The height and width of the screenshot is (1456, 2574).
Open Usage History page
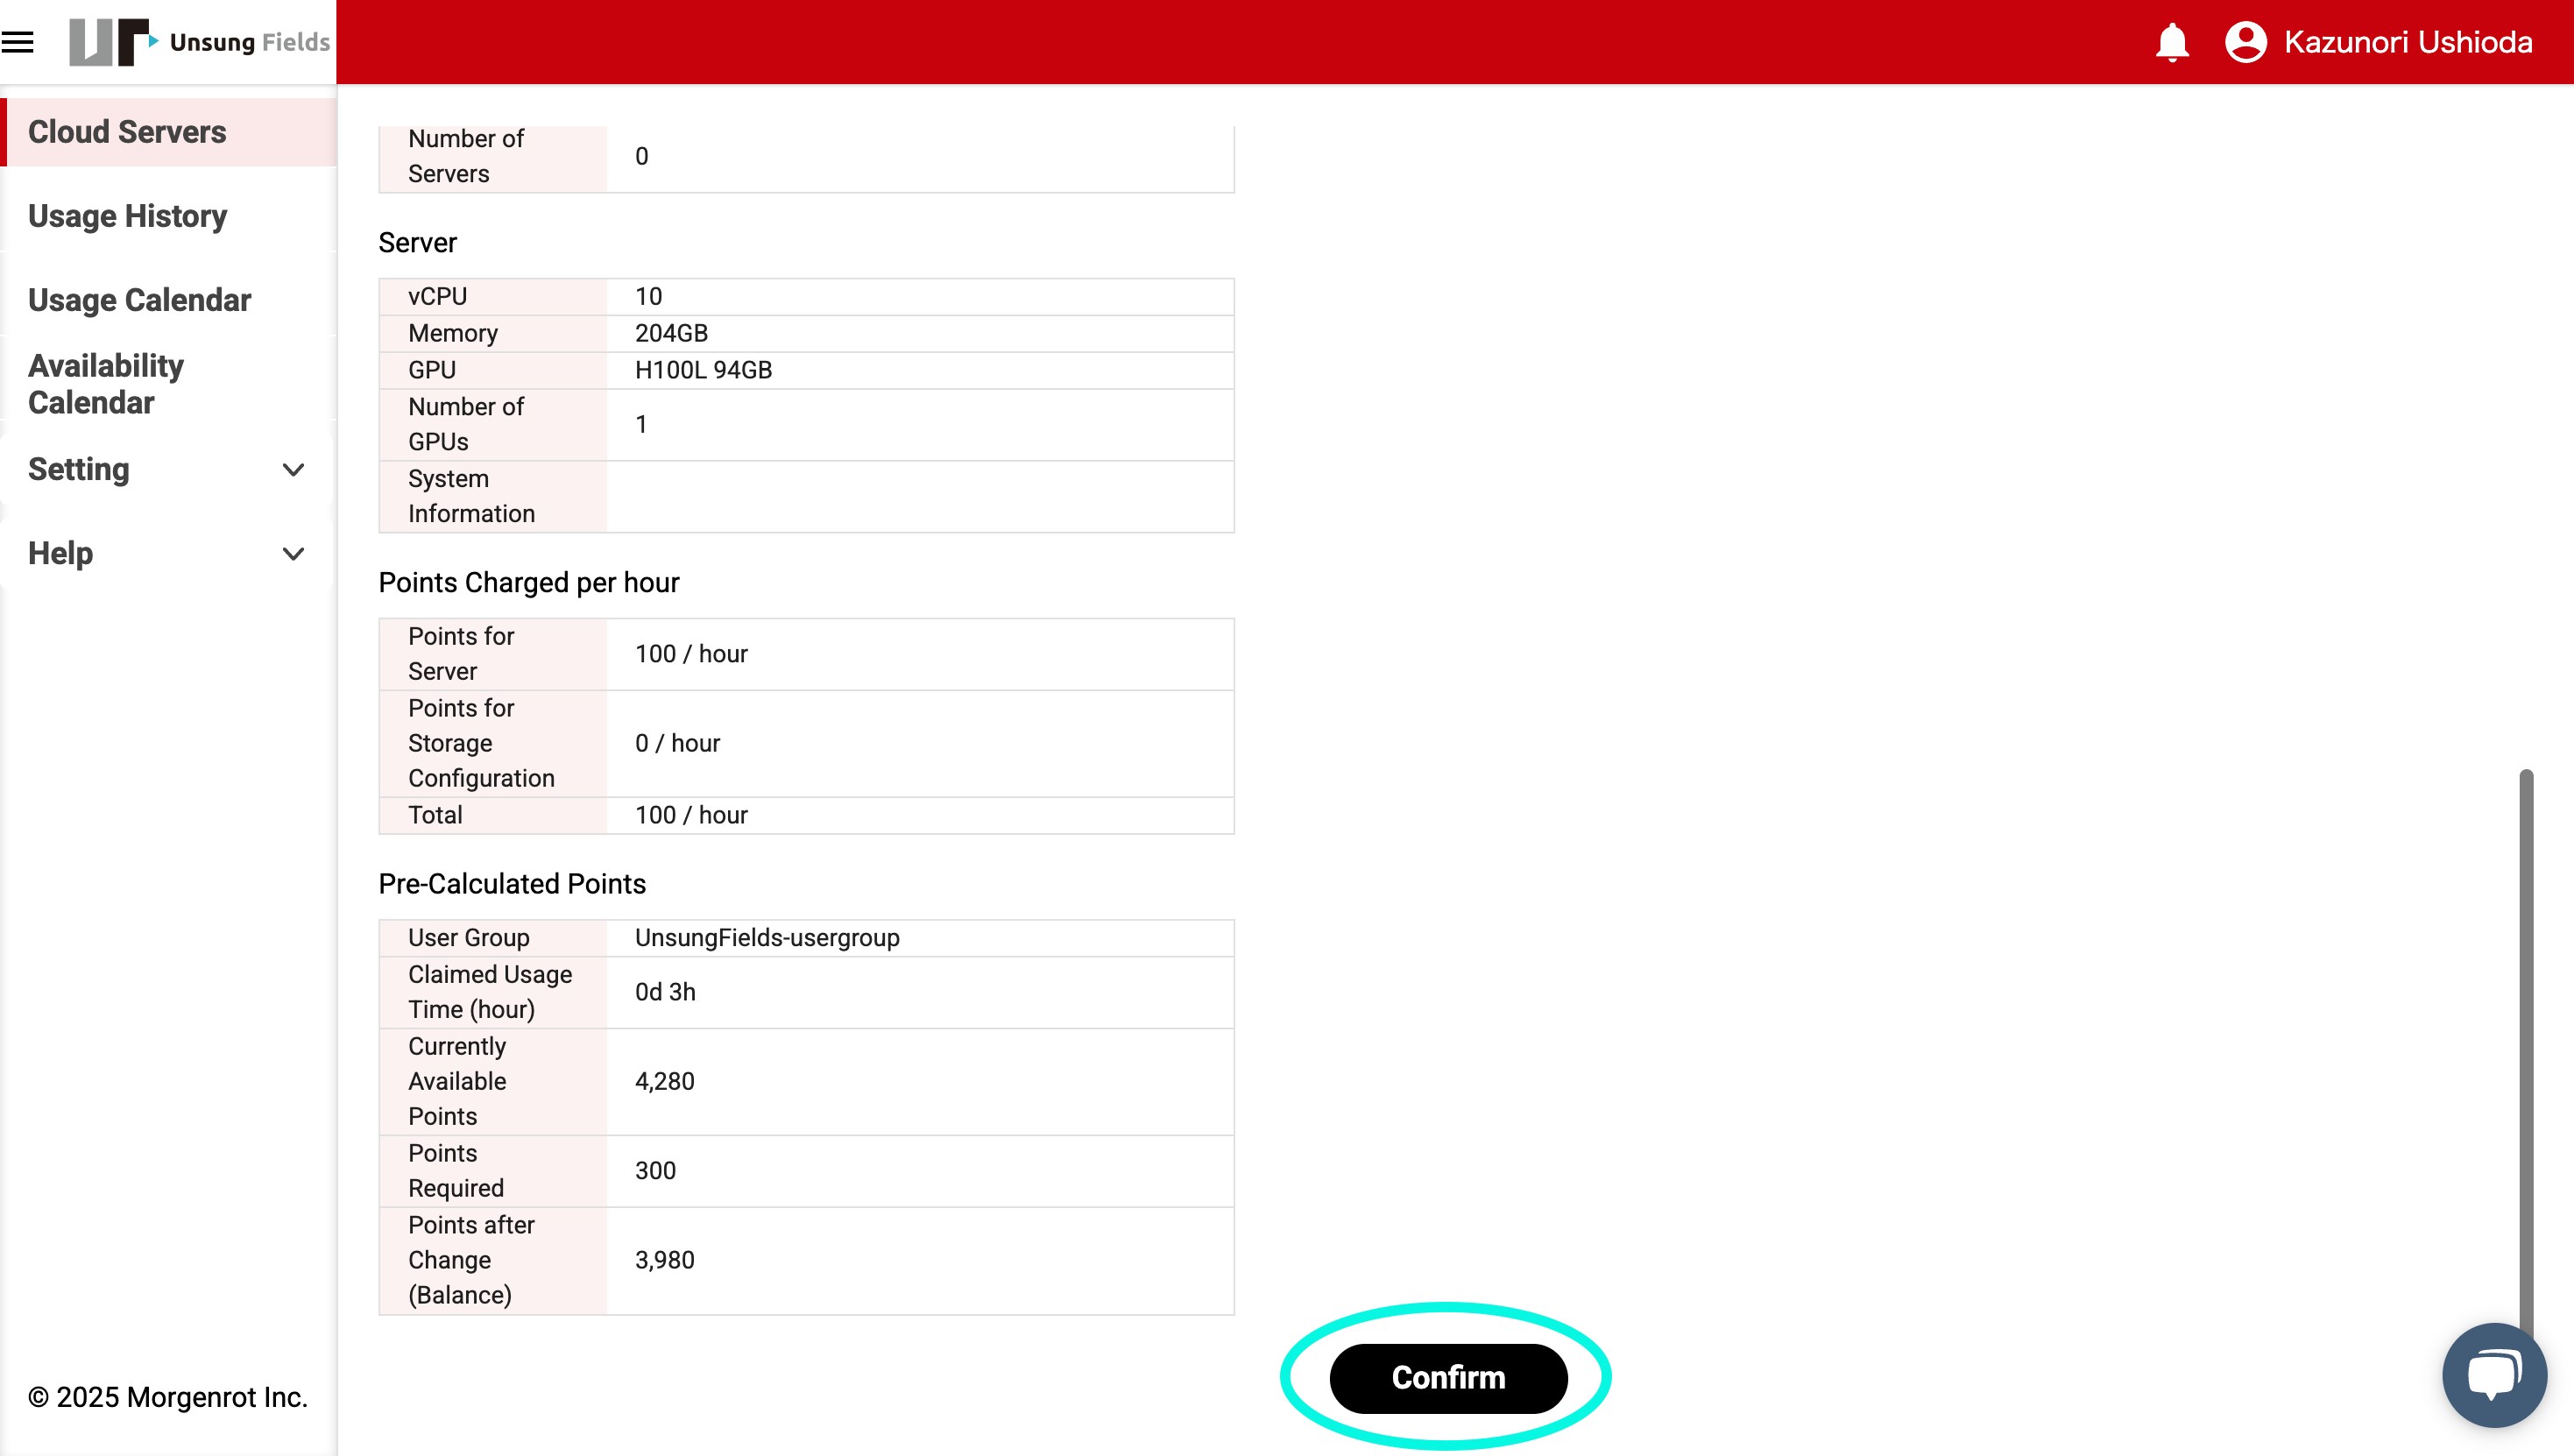[127, 216]
